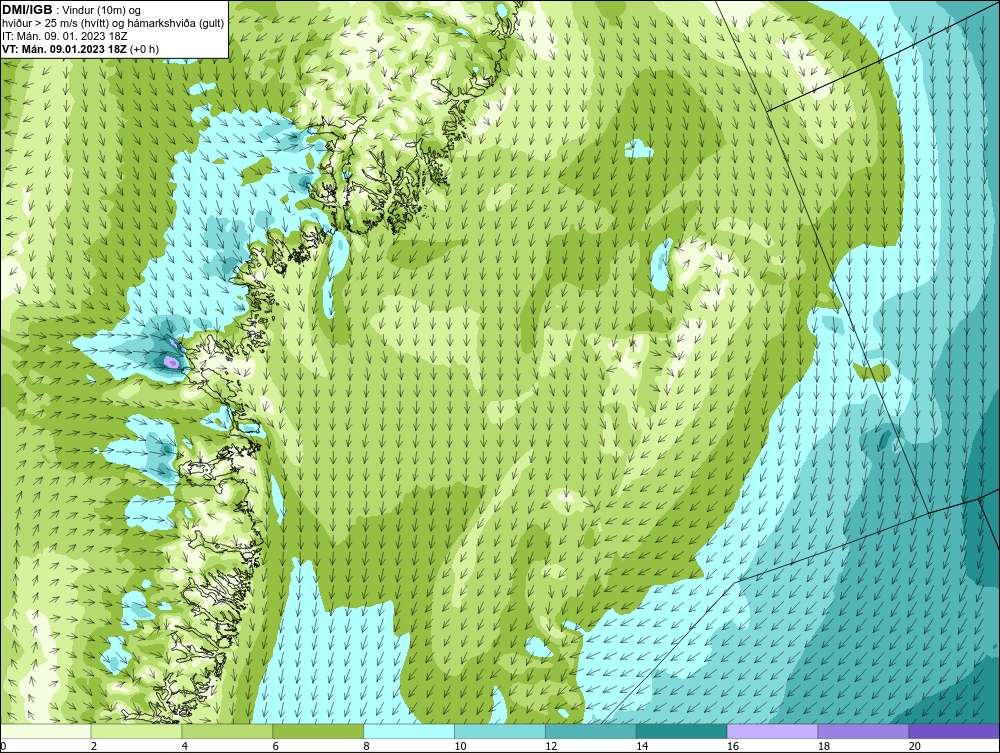
Task: Click the IT: Mán. 09. 01. 2023 18Z line
Action: click(65, 36)
